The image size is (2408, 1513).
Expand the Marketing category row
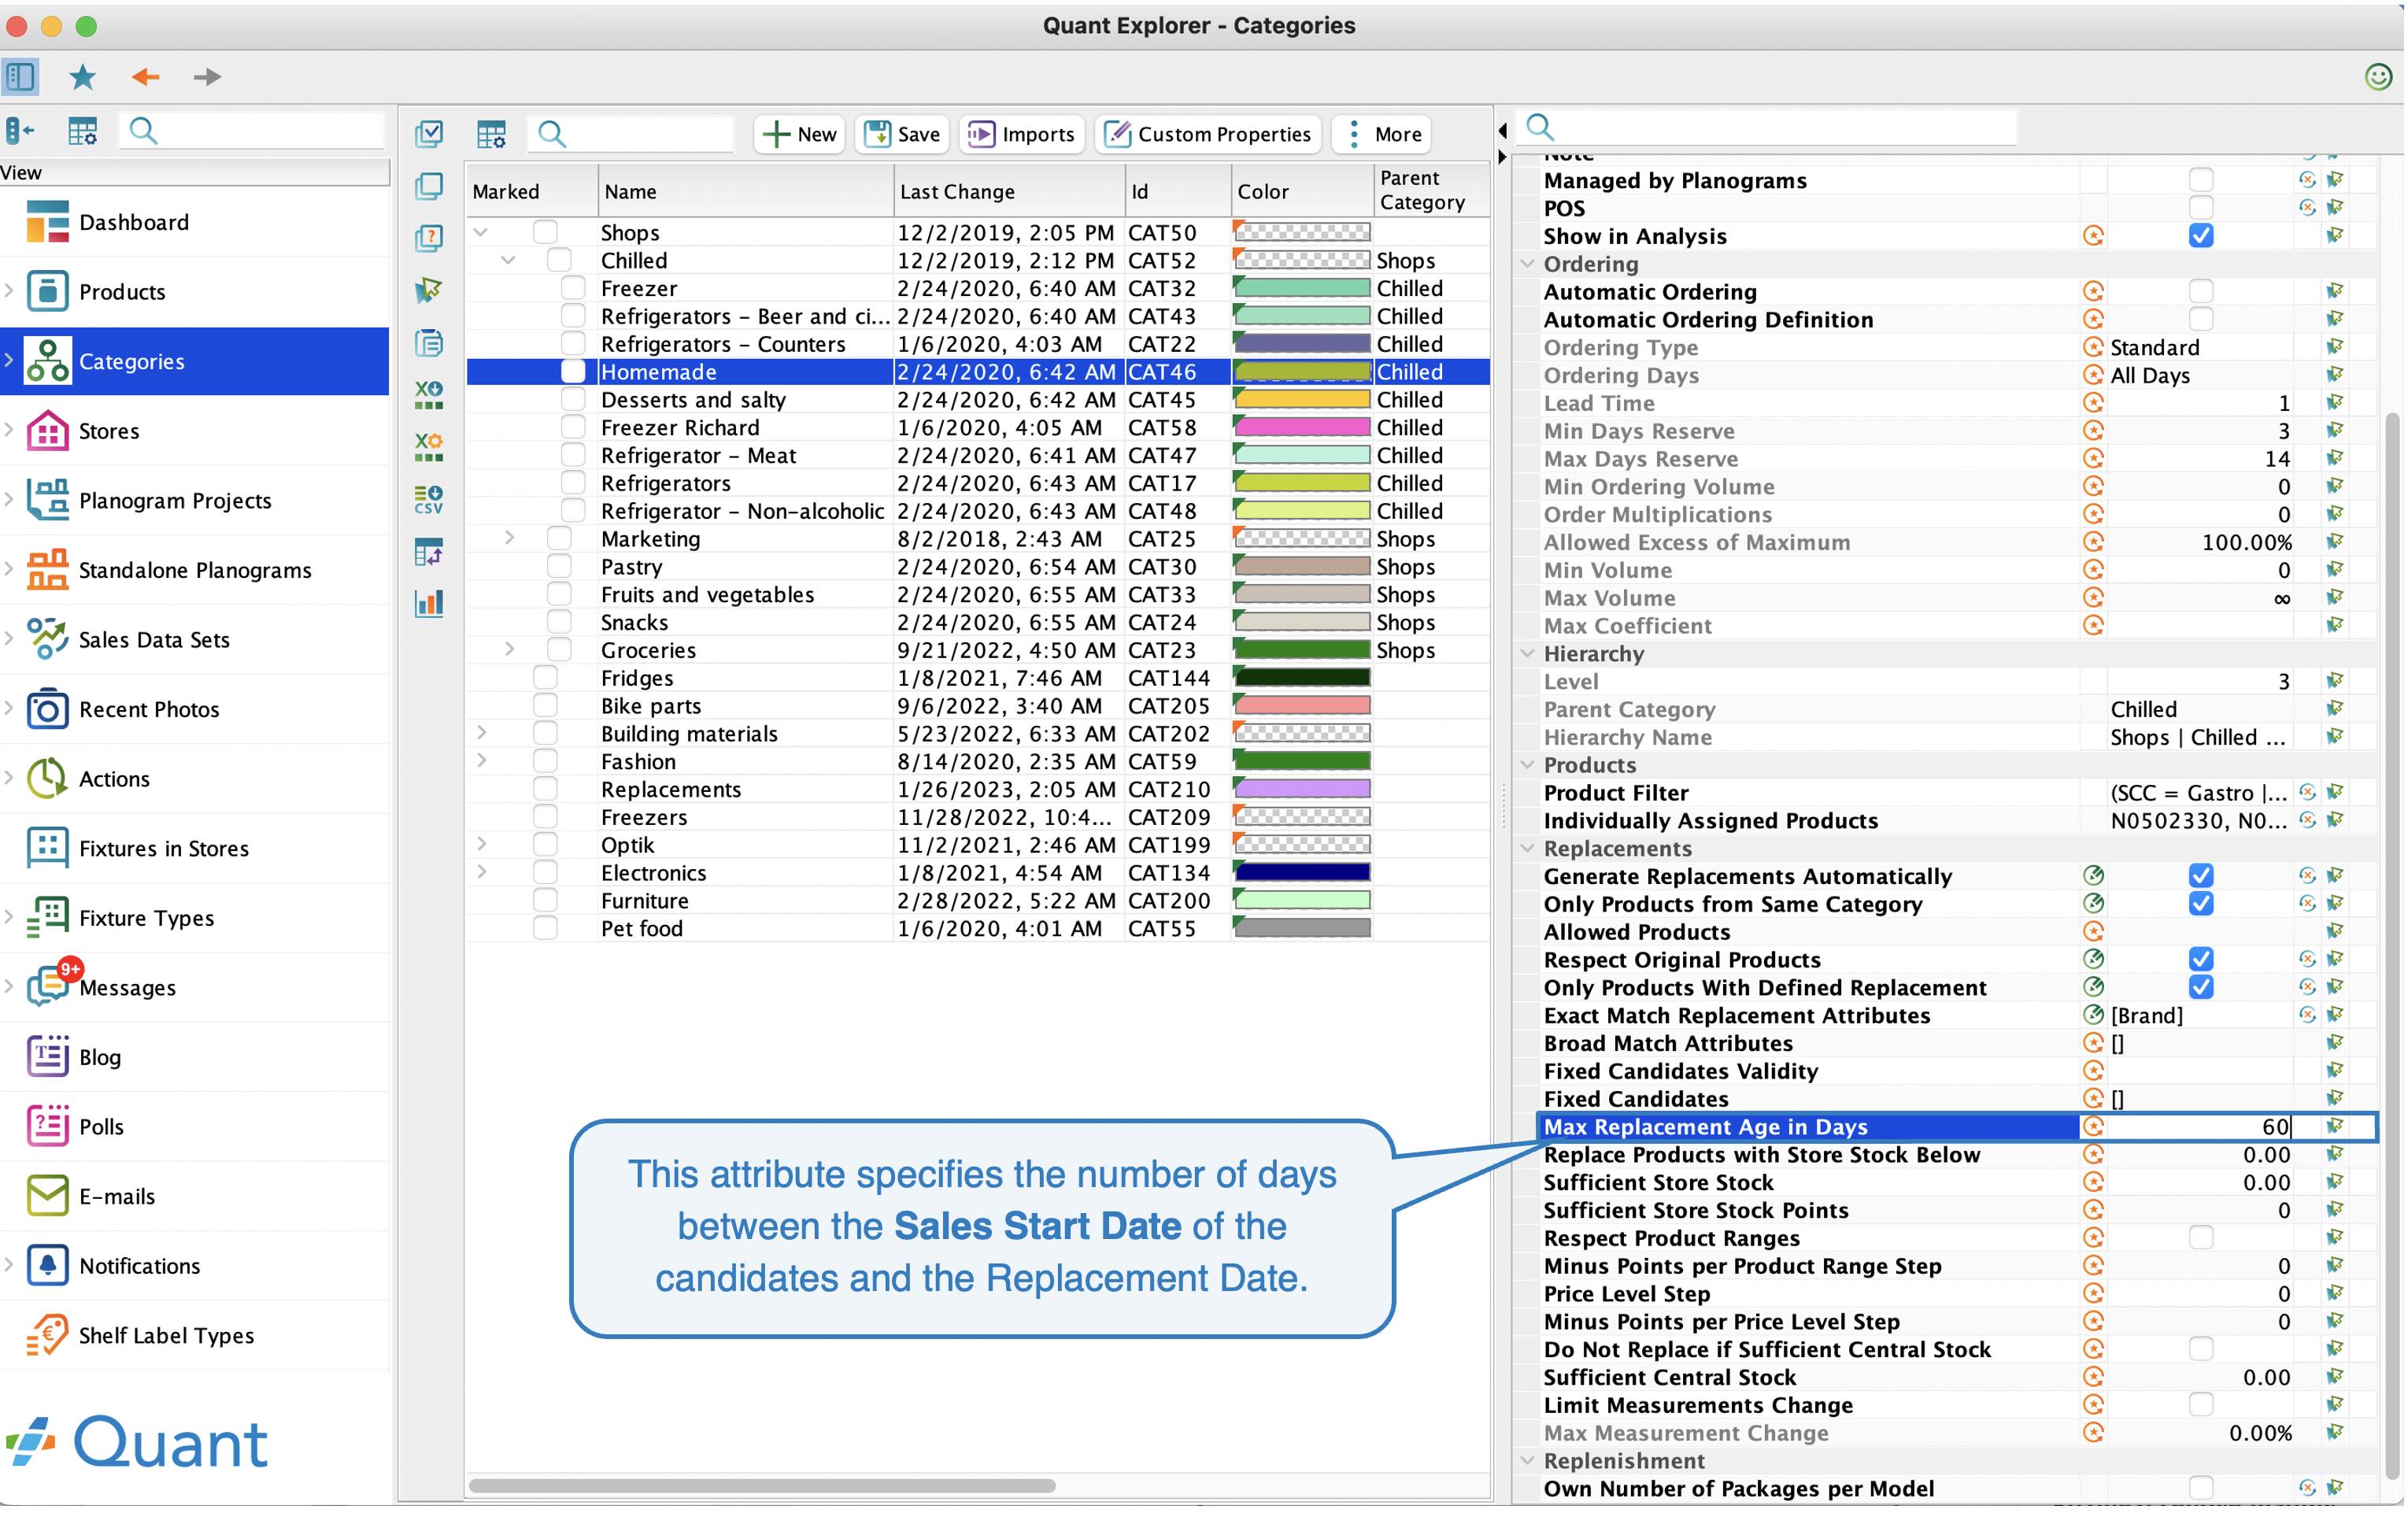point(509,538)
